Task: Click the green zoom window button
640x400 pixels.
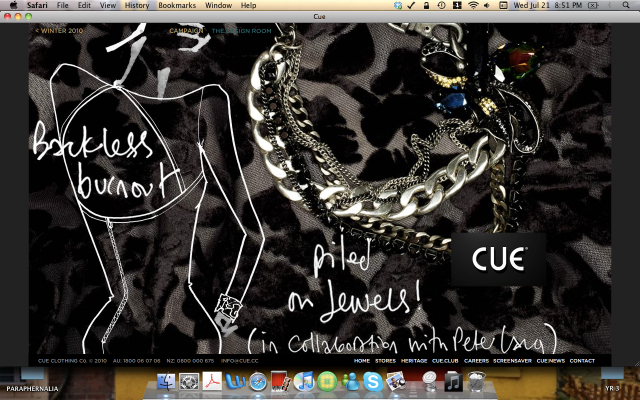Action: point(28,16)
